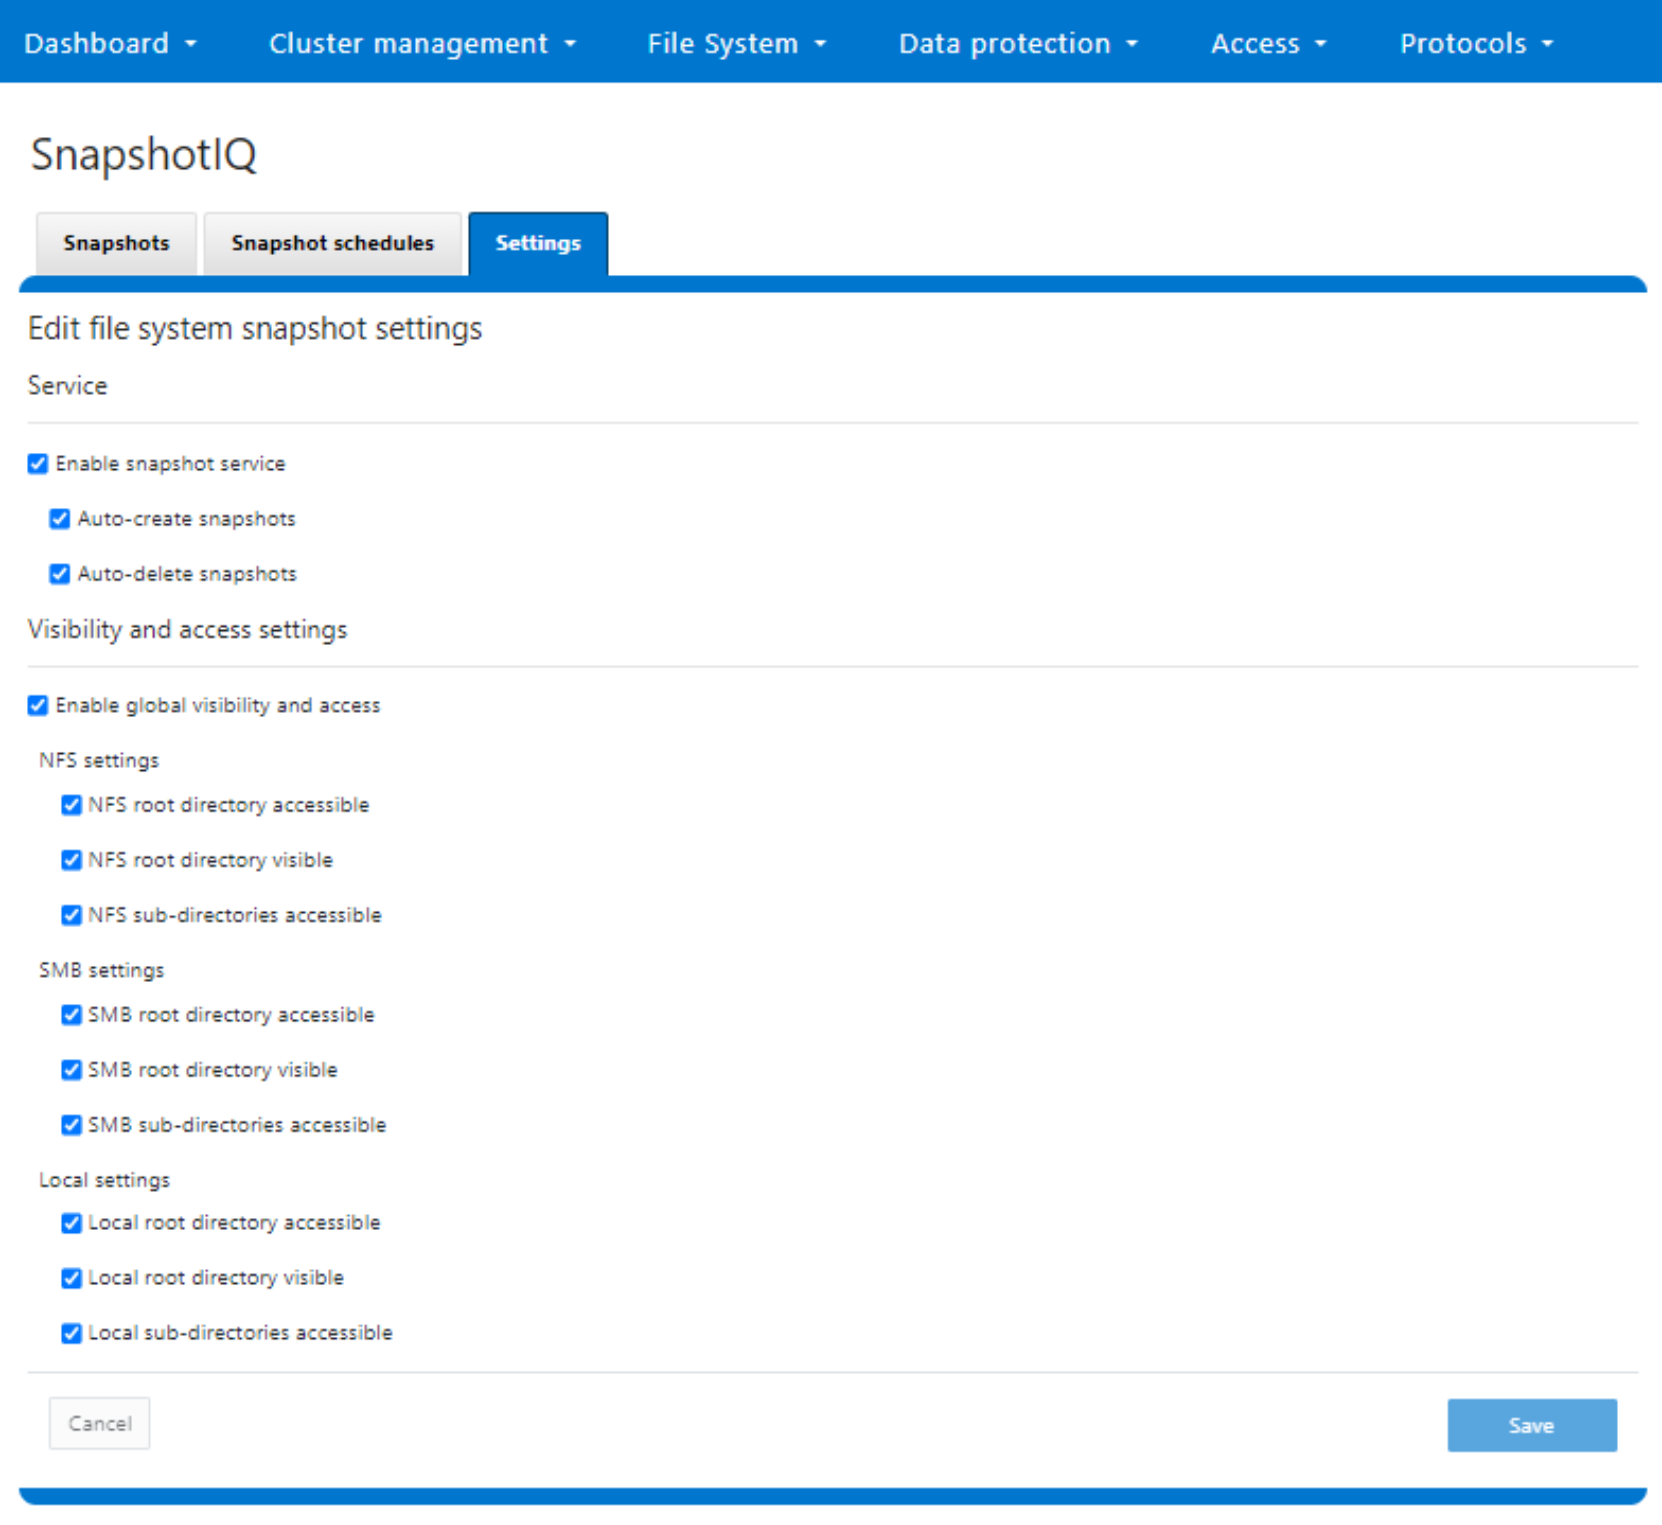Uncheck Auto-create snapshots

point(60,518)
